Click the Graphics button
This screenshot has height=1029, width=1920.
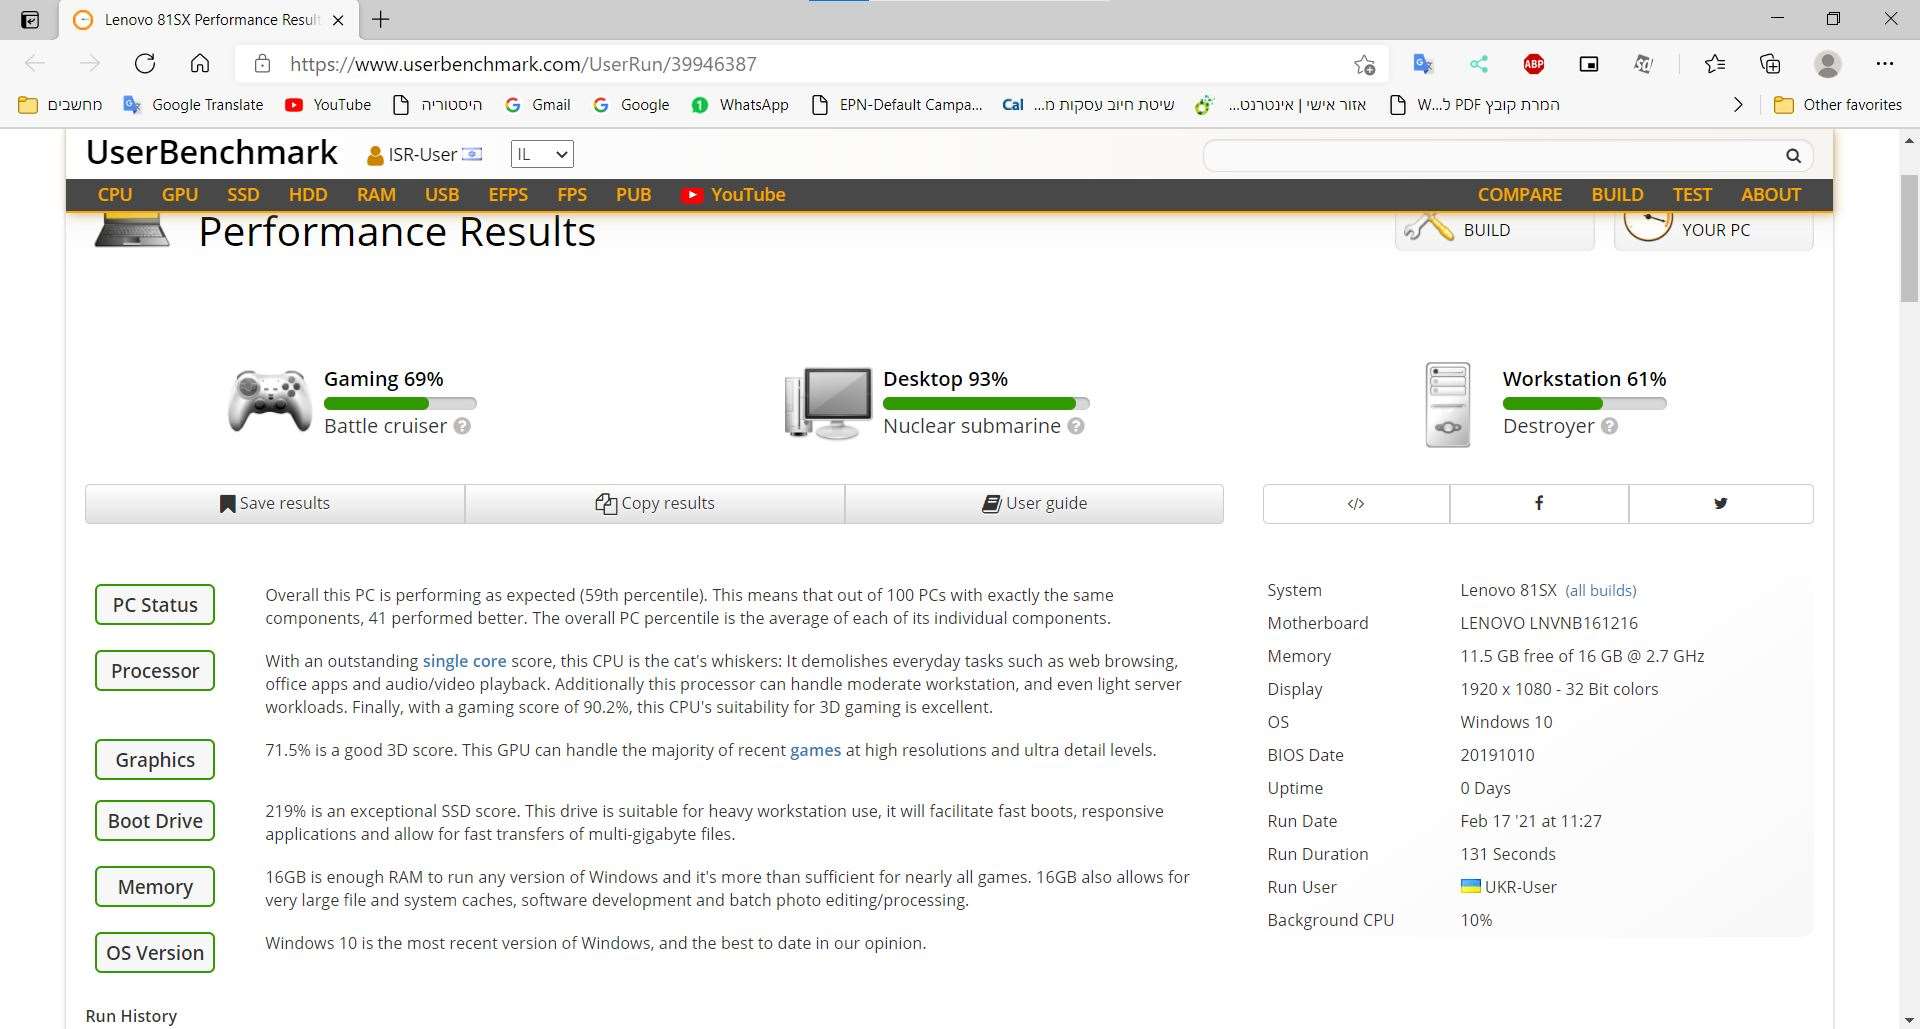155,760
